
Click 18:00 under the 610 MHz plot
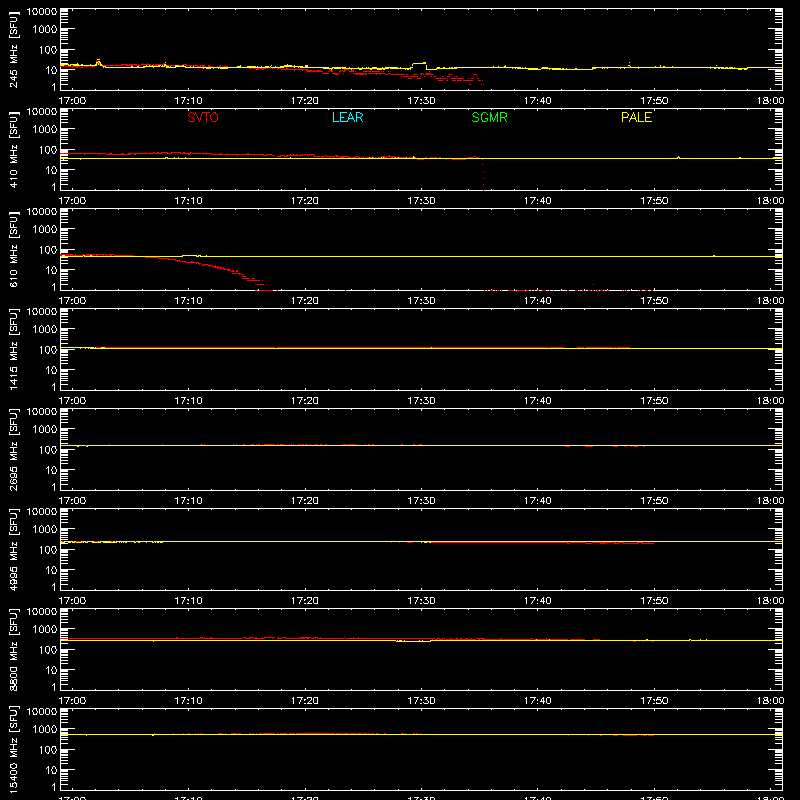tap(770, 301)
